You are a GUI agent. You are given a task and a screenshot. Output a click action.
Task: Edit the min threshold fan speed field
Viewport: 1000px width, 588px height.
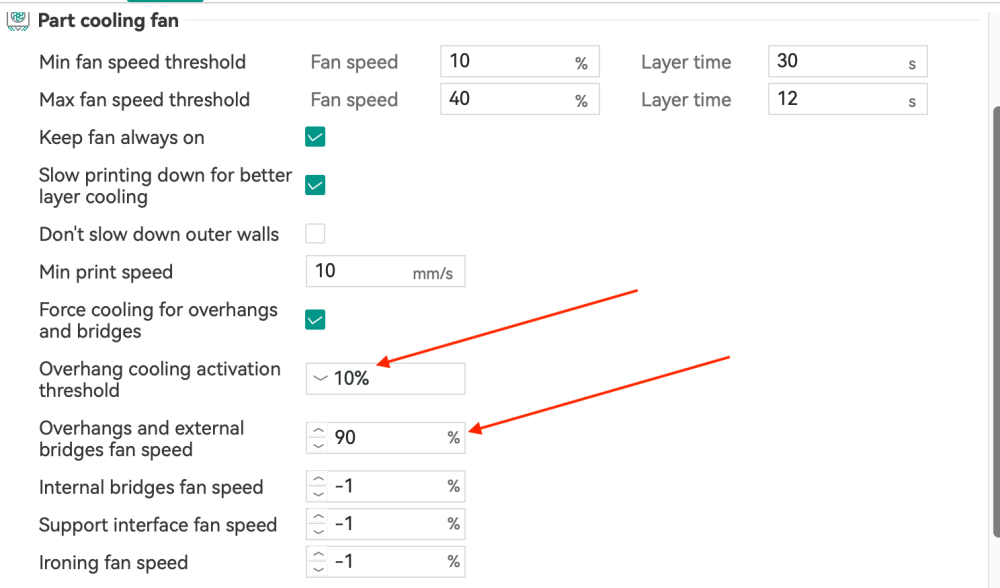click(505, 61)
